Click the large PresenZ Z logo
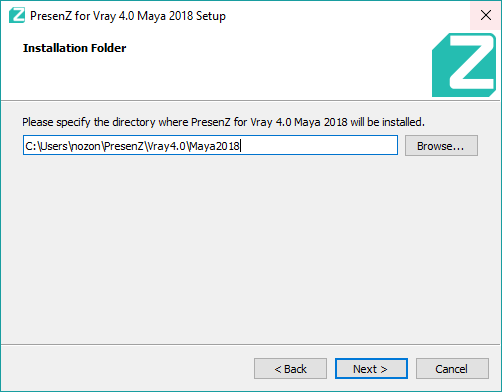The image size is (502, 392). click(x=464, y=65)
